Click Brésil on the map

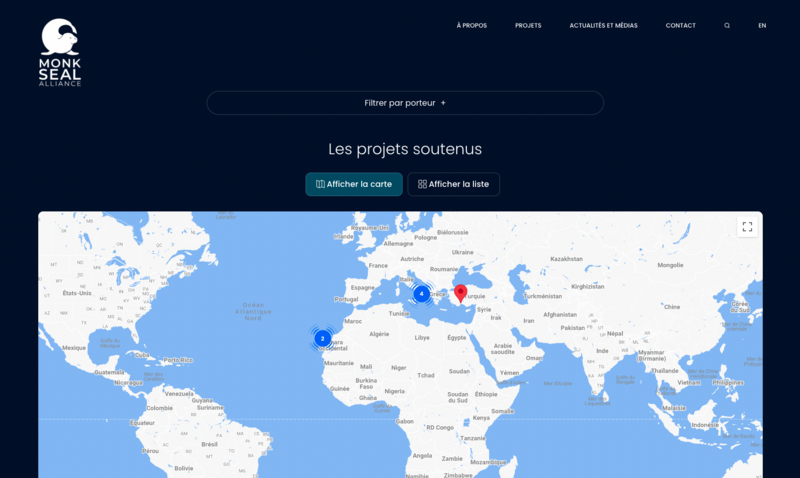pos(210,443)
